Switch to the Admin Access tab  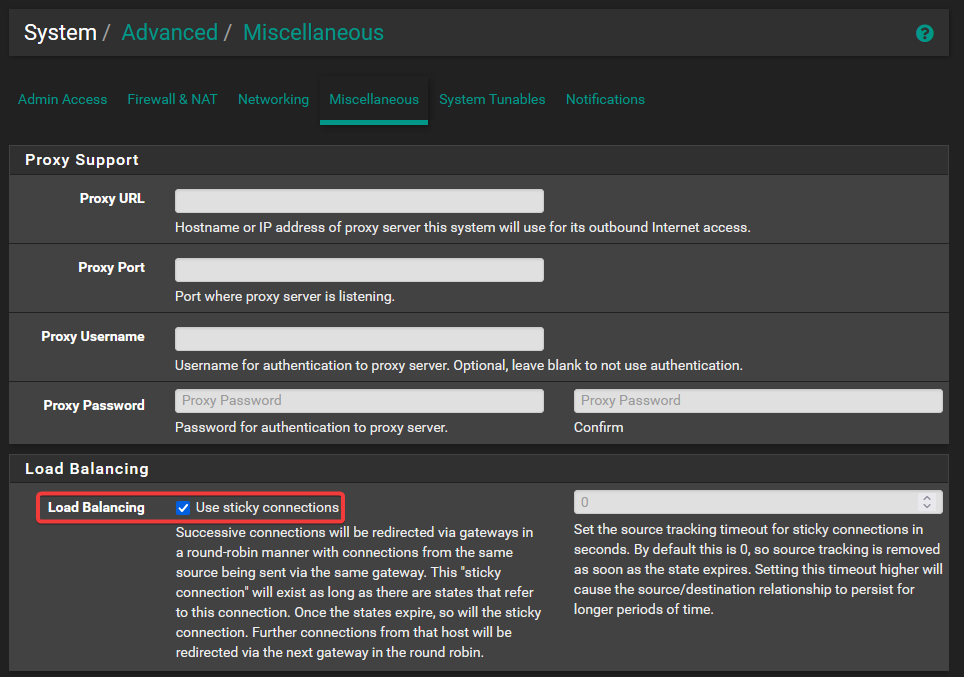[62, 99]
